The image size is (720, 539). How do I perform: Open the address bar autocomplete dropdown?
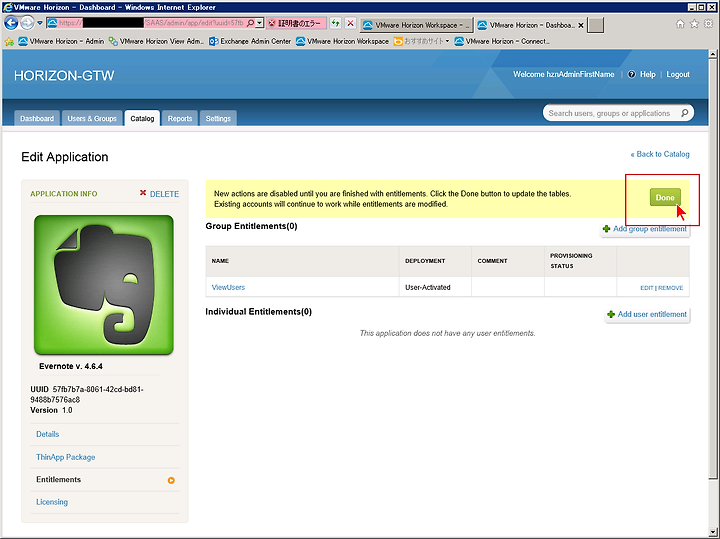coord(259,23)
